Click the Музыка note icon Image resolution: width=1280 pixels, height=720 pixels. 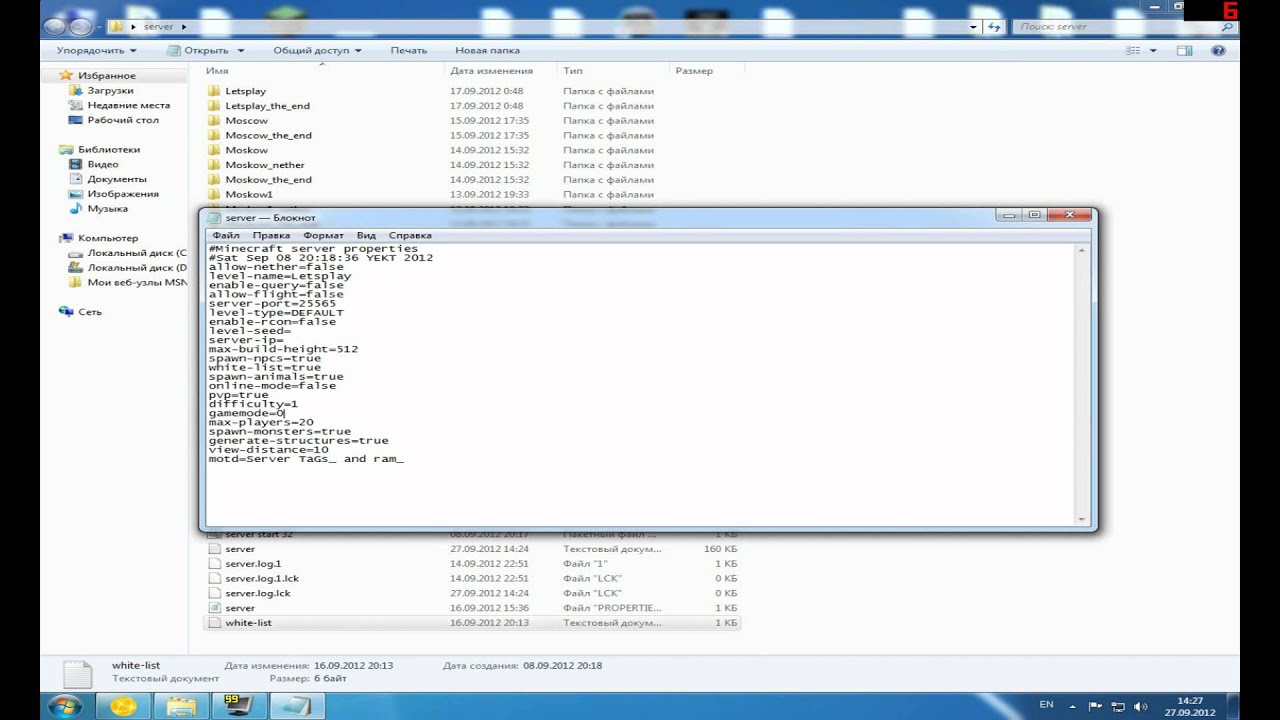click(76, 209)
